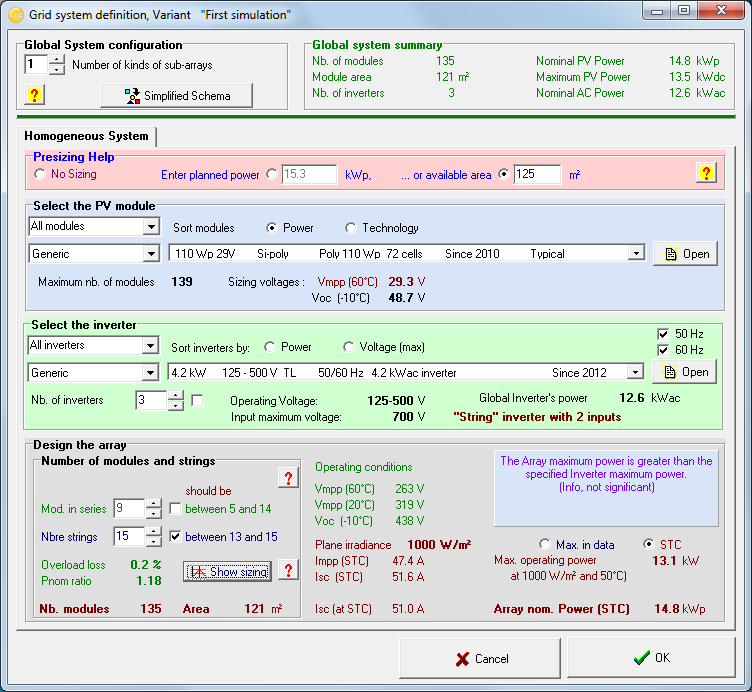Increase number of kinds of sub-arrays
This screenshot has height=692, width=752.
(57, 59)
